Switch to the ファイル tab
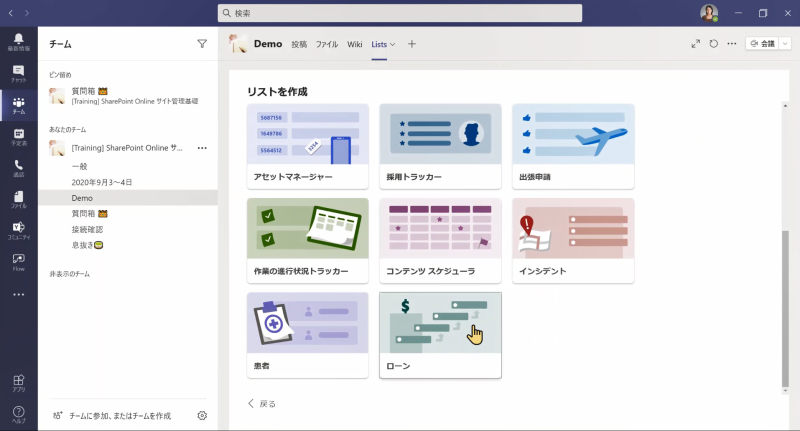Viewport: 800px width, 431px height. pos(327,44)
